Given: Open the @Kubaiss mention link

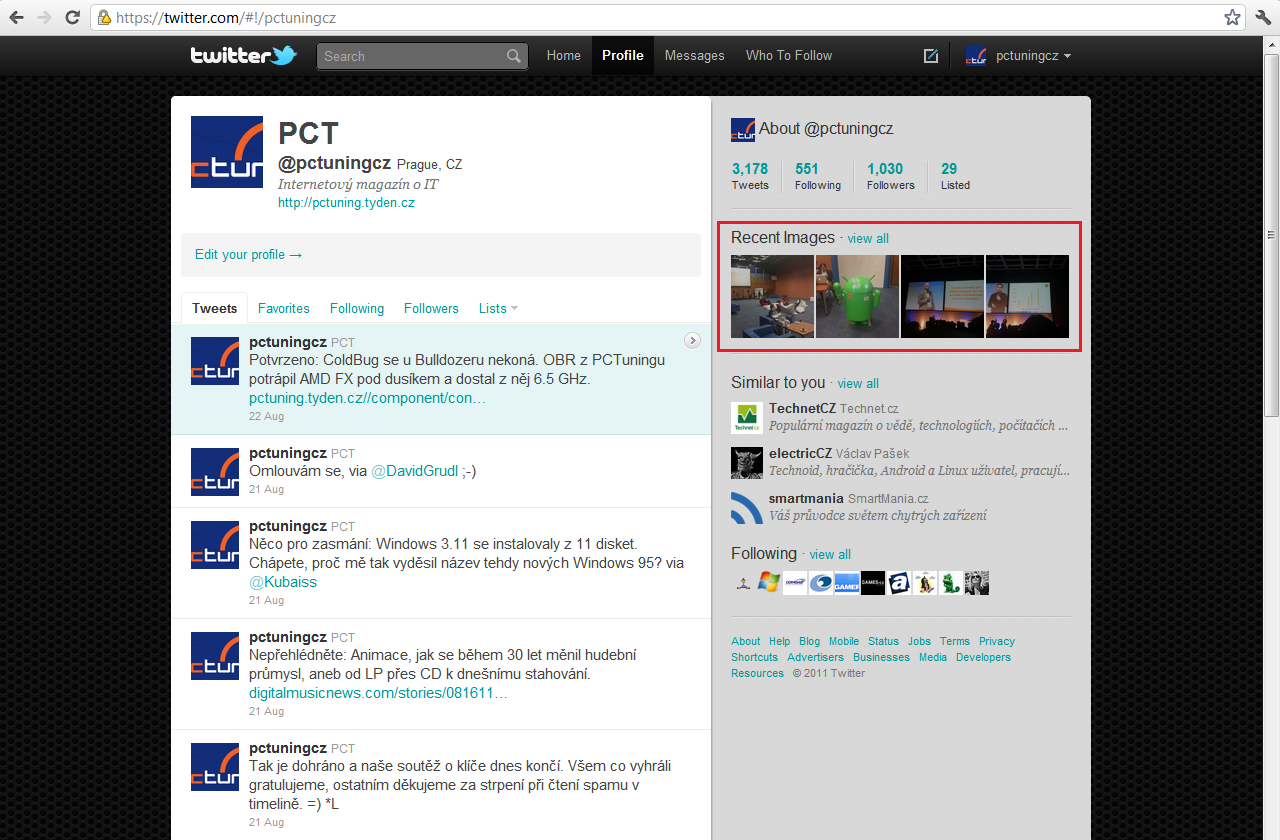Looking at the screenshot, I should (283, 581).
